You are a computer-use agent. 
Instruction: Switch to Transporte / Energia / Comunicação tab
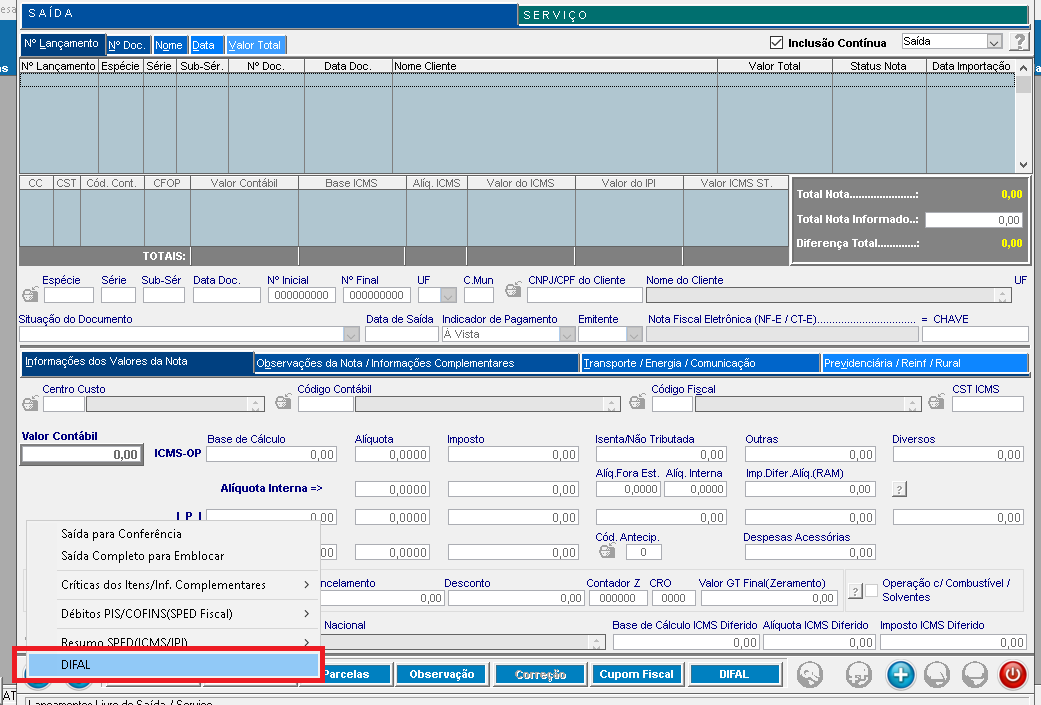point(700,363)
